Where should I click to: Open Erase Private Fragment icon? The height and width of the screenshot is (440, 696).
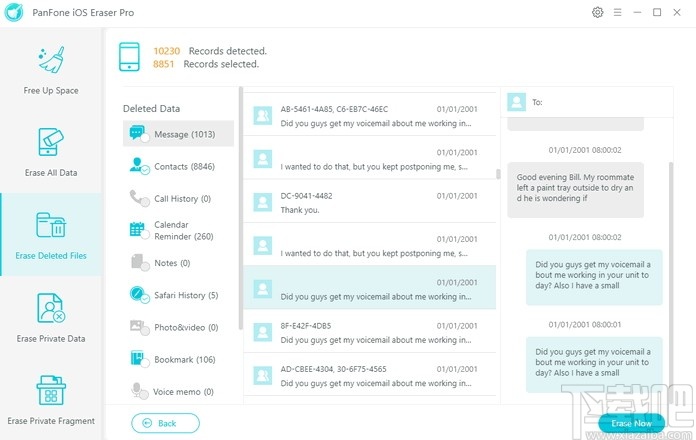[51, 390]
